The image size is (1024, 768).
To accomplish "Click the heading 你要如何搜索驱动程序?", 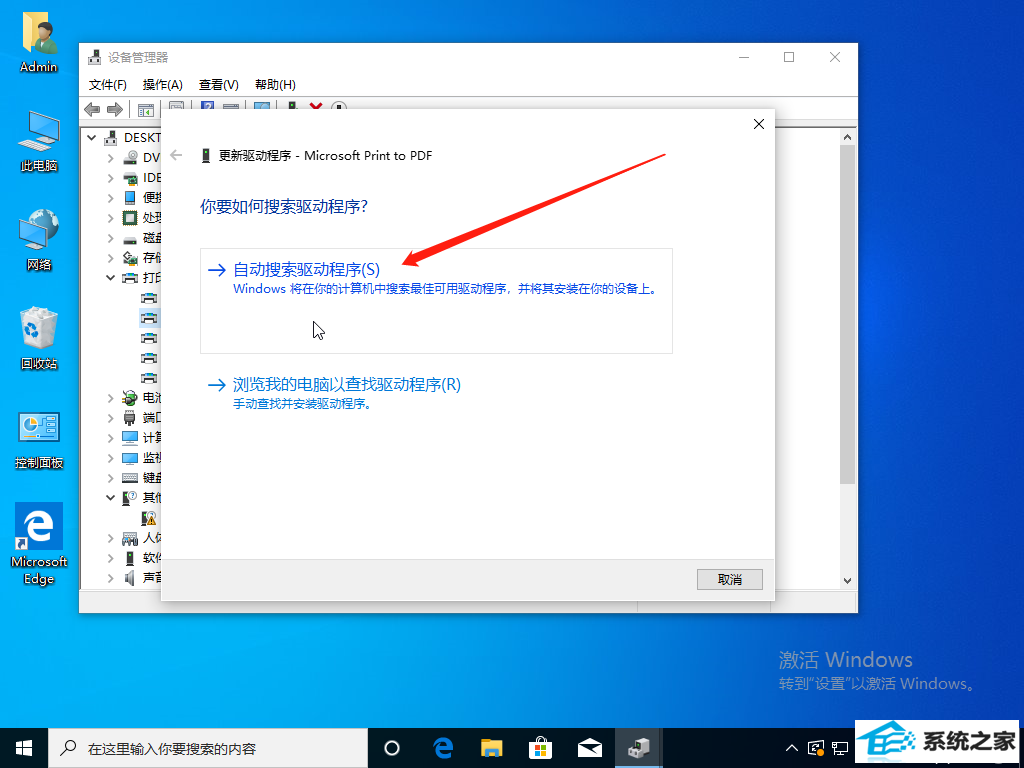I will 284,206.
